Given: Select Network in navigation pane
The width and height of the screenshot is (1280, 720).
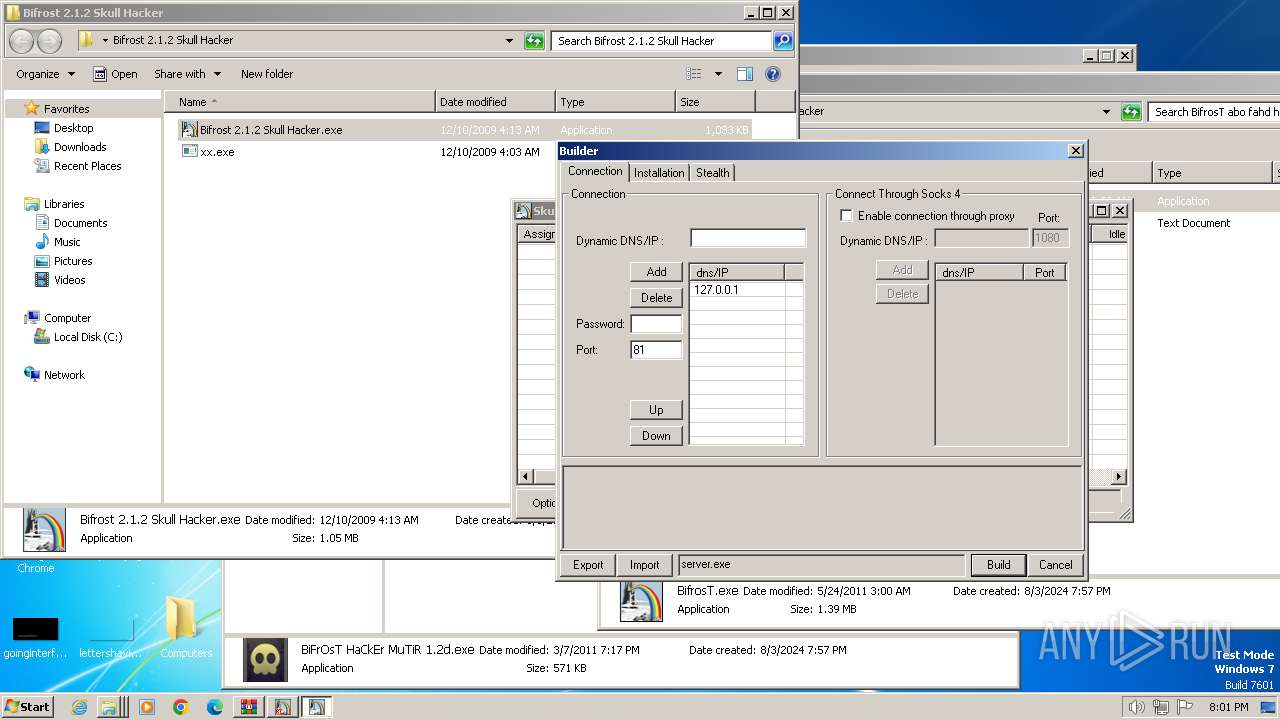Looking at the screenshot, I should coord(64,375).
